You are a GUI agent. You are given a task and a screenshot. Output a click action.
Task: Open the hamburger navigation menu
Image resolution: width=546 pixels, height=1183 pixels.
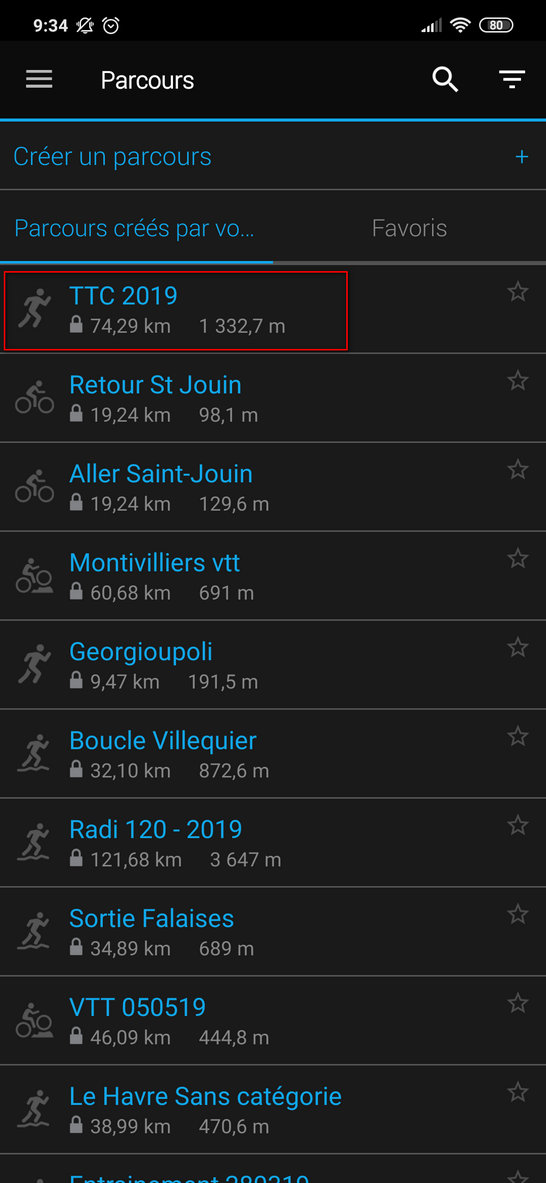pos(39,80)
